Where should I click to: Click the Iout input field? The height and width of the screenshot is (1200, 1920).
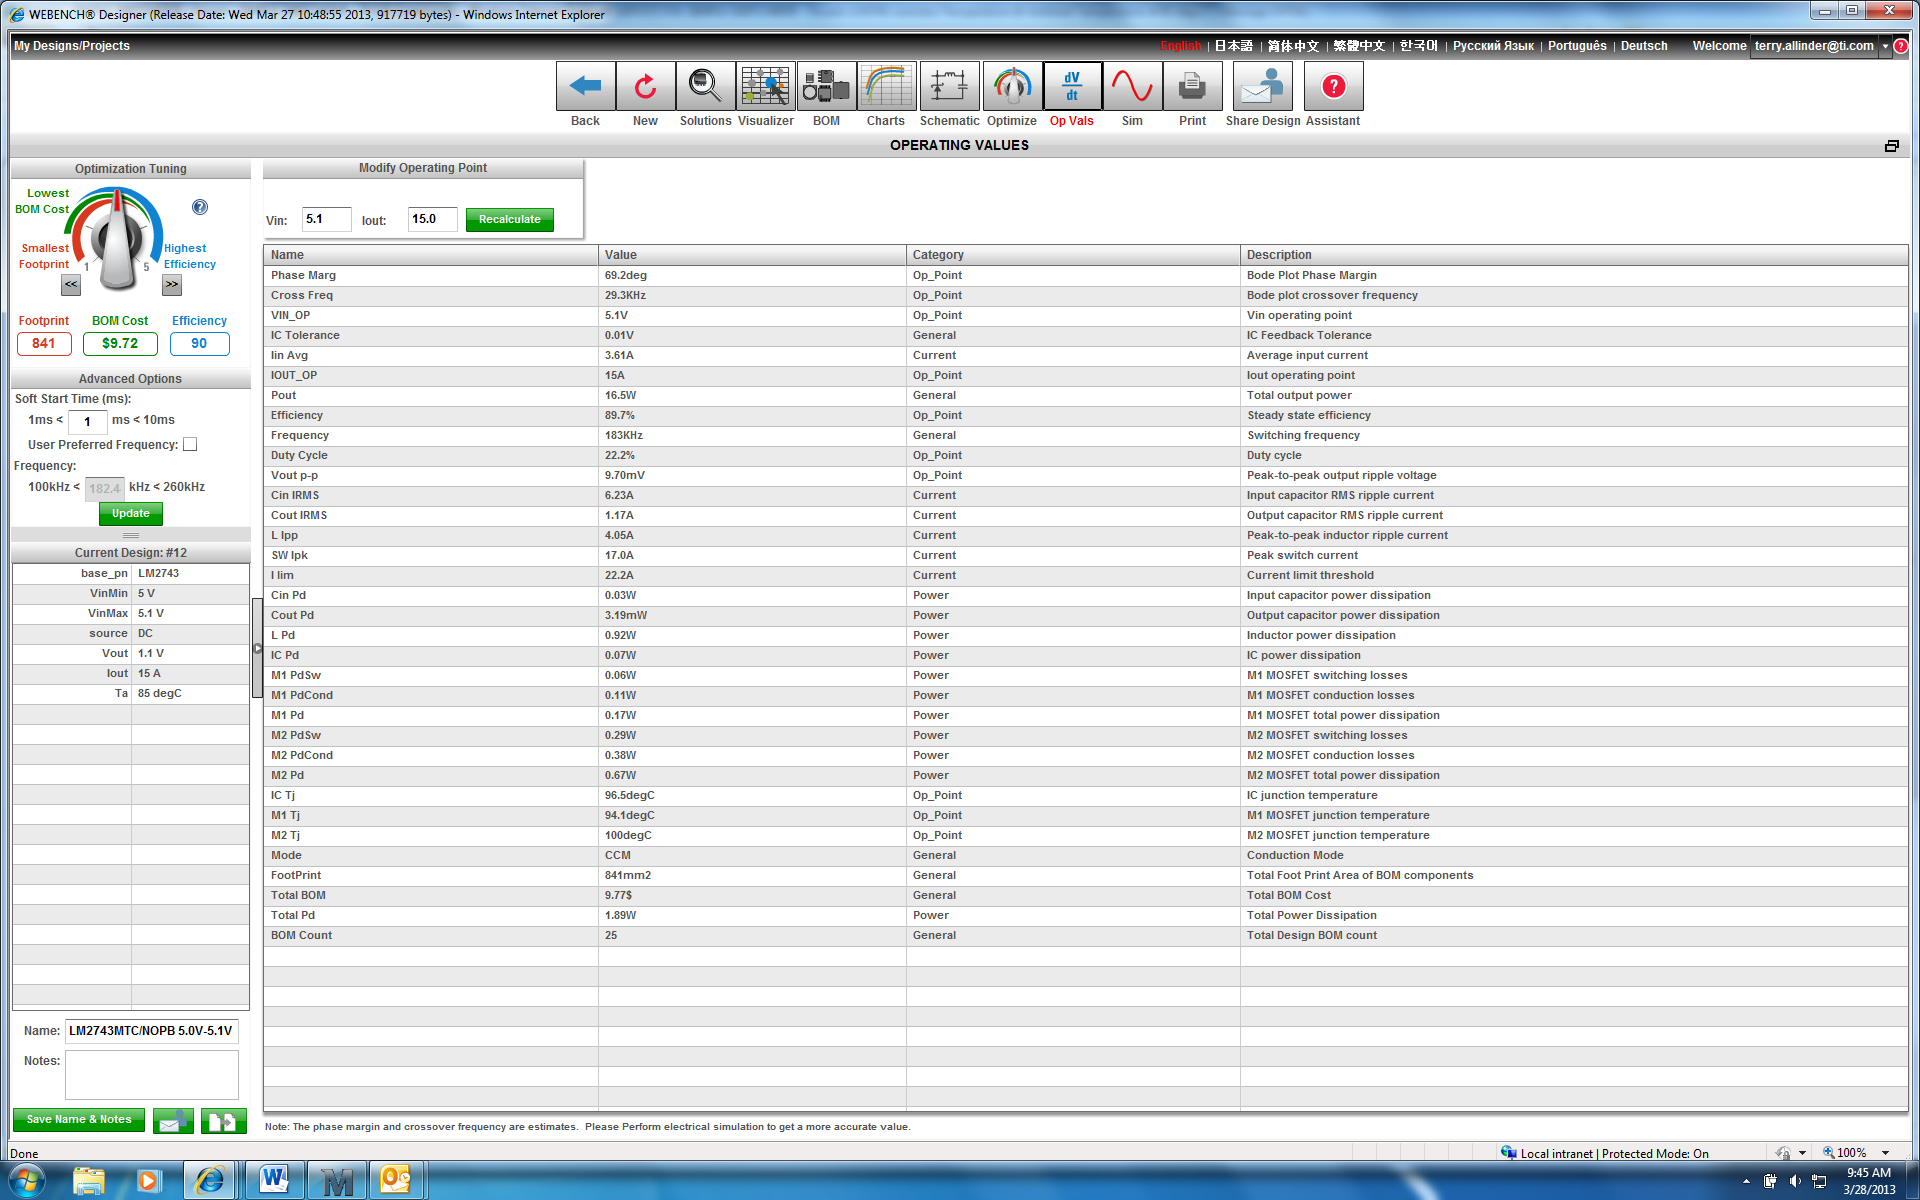coord(433,220)
